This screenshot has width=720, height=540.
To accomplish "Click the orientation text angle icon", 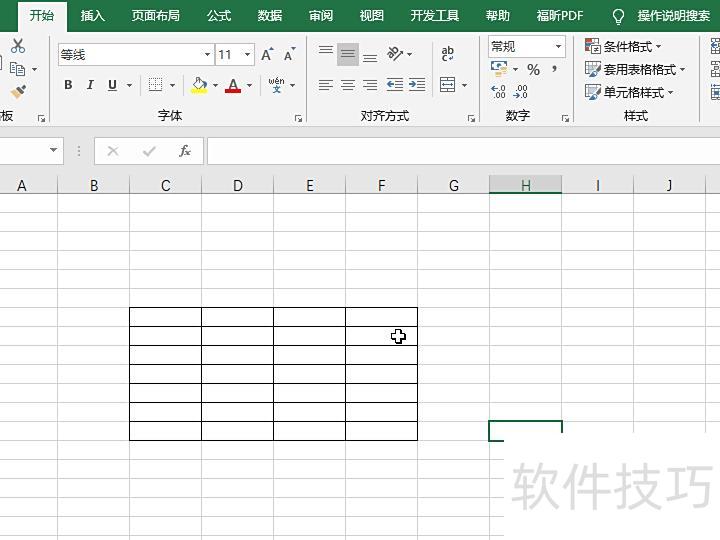I will click(x=395, y=54).
